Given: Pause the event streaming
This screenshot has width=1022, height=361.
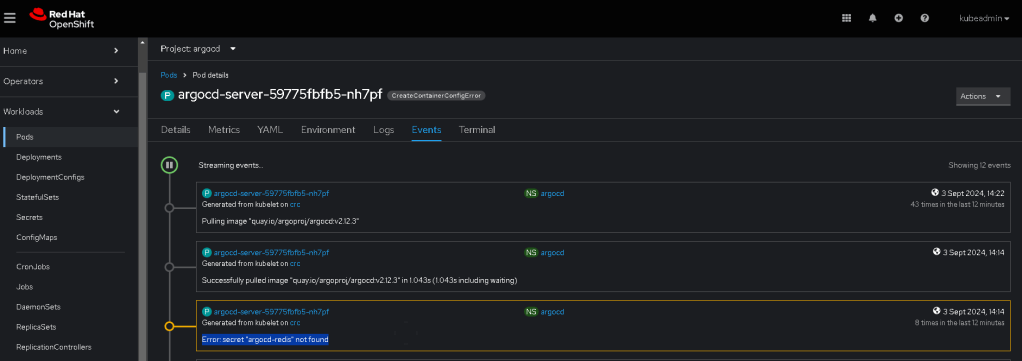Looking at the screenshot, I should click(169, 166).
